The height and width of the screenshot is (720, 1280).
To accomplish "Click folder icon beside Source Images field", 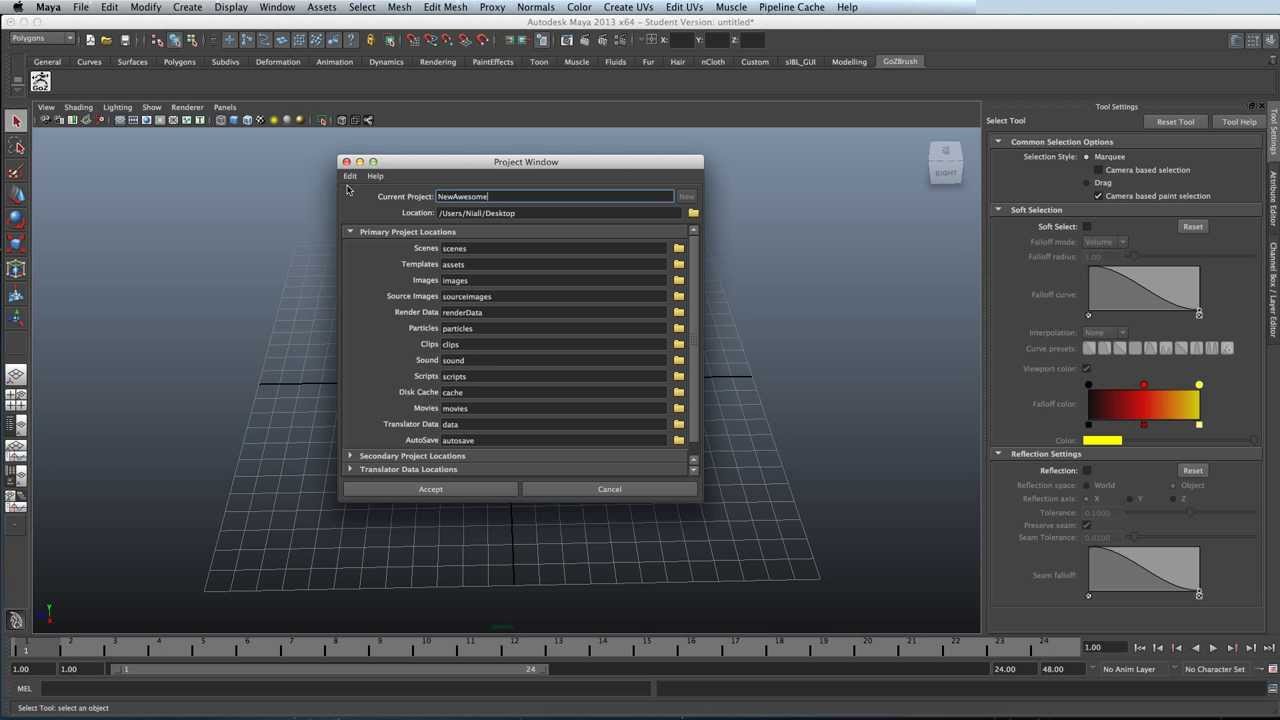I will [679, 296].
